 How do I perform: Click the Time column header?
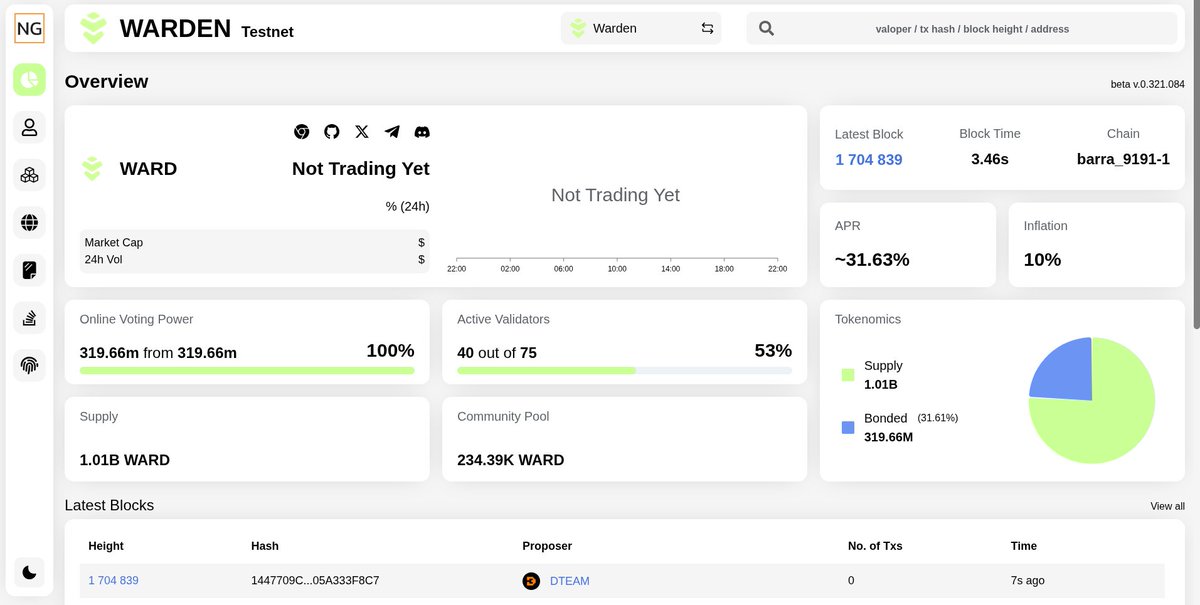point(1024,546)
